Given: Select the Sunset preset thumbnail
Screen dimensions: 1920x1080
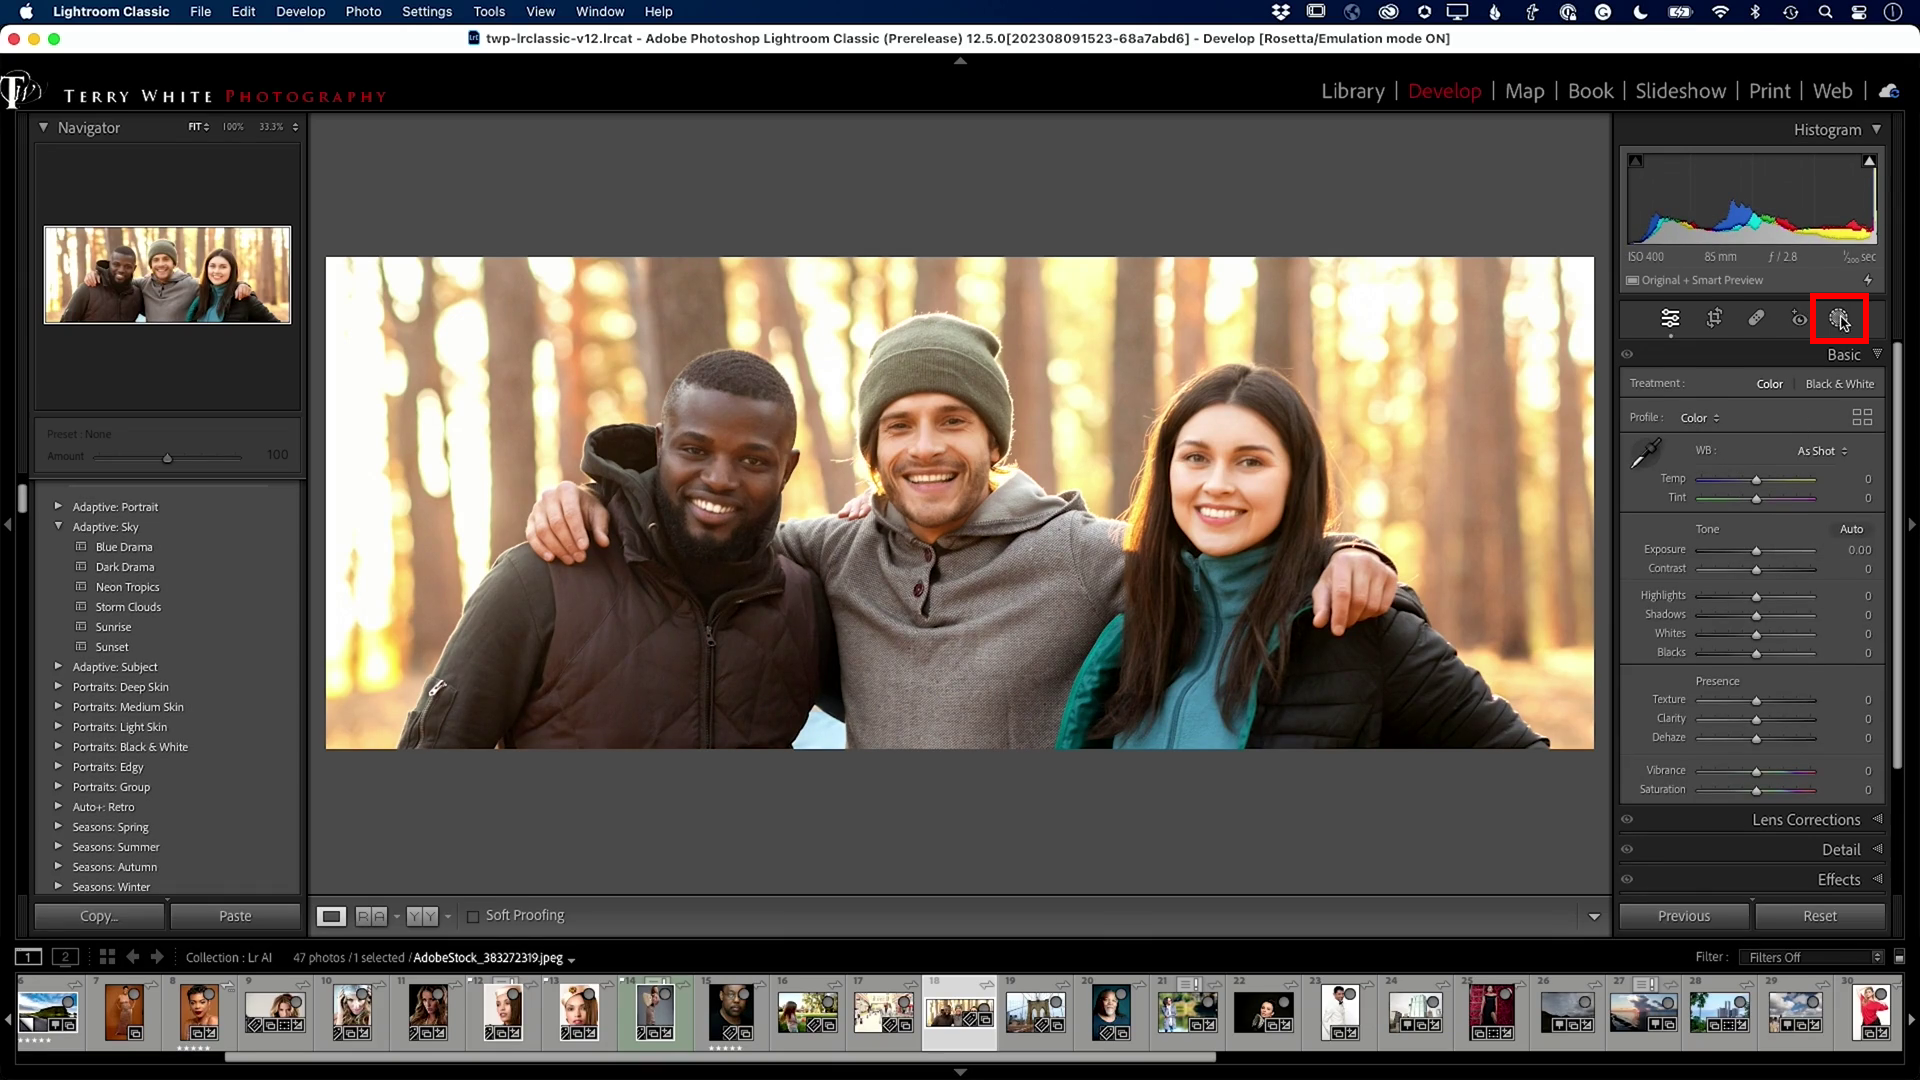Looking at the screenshot, I should 111,646.
